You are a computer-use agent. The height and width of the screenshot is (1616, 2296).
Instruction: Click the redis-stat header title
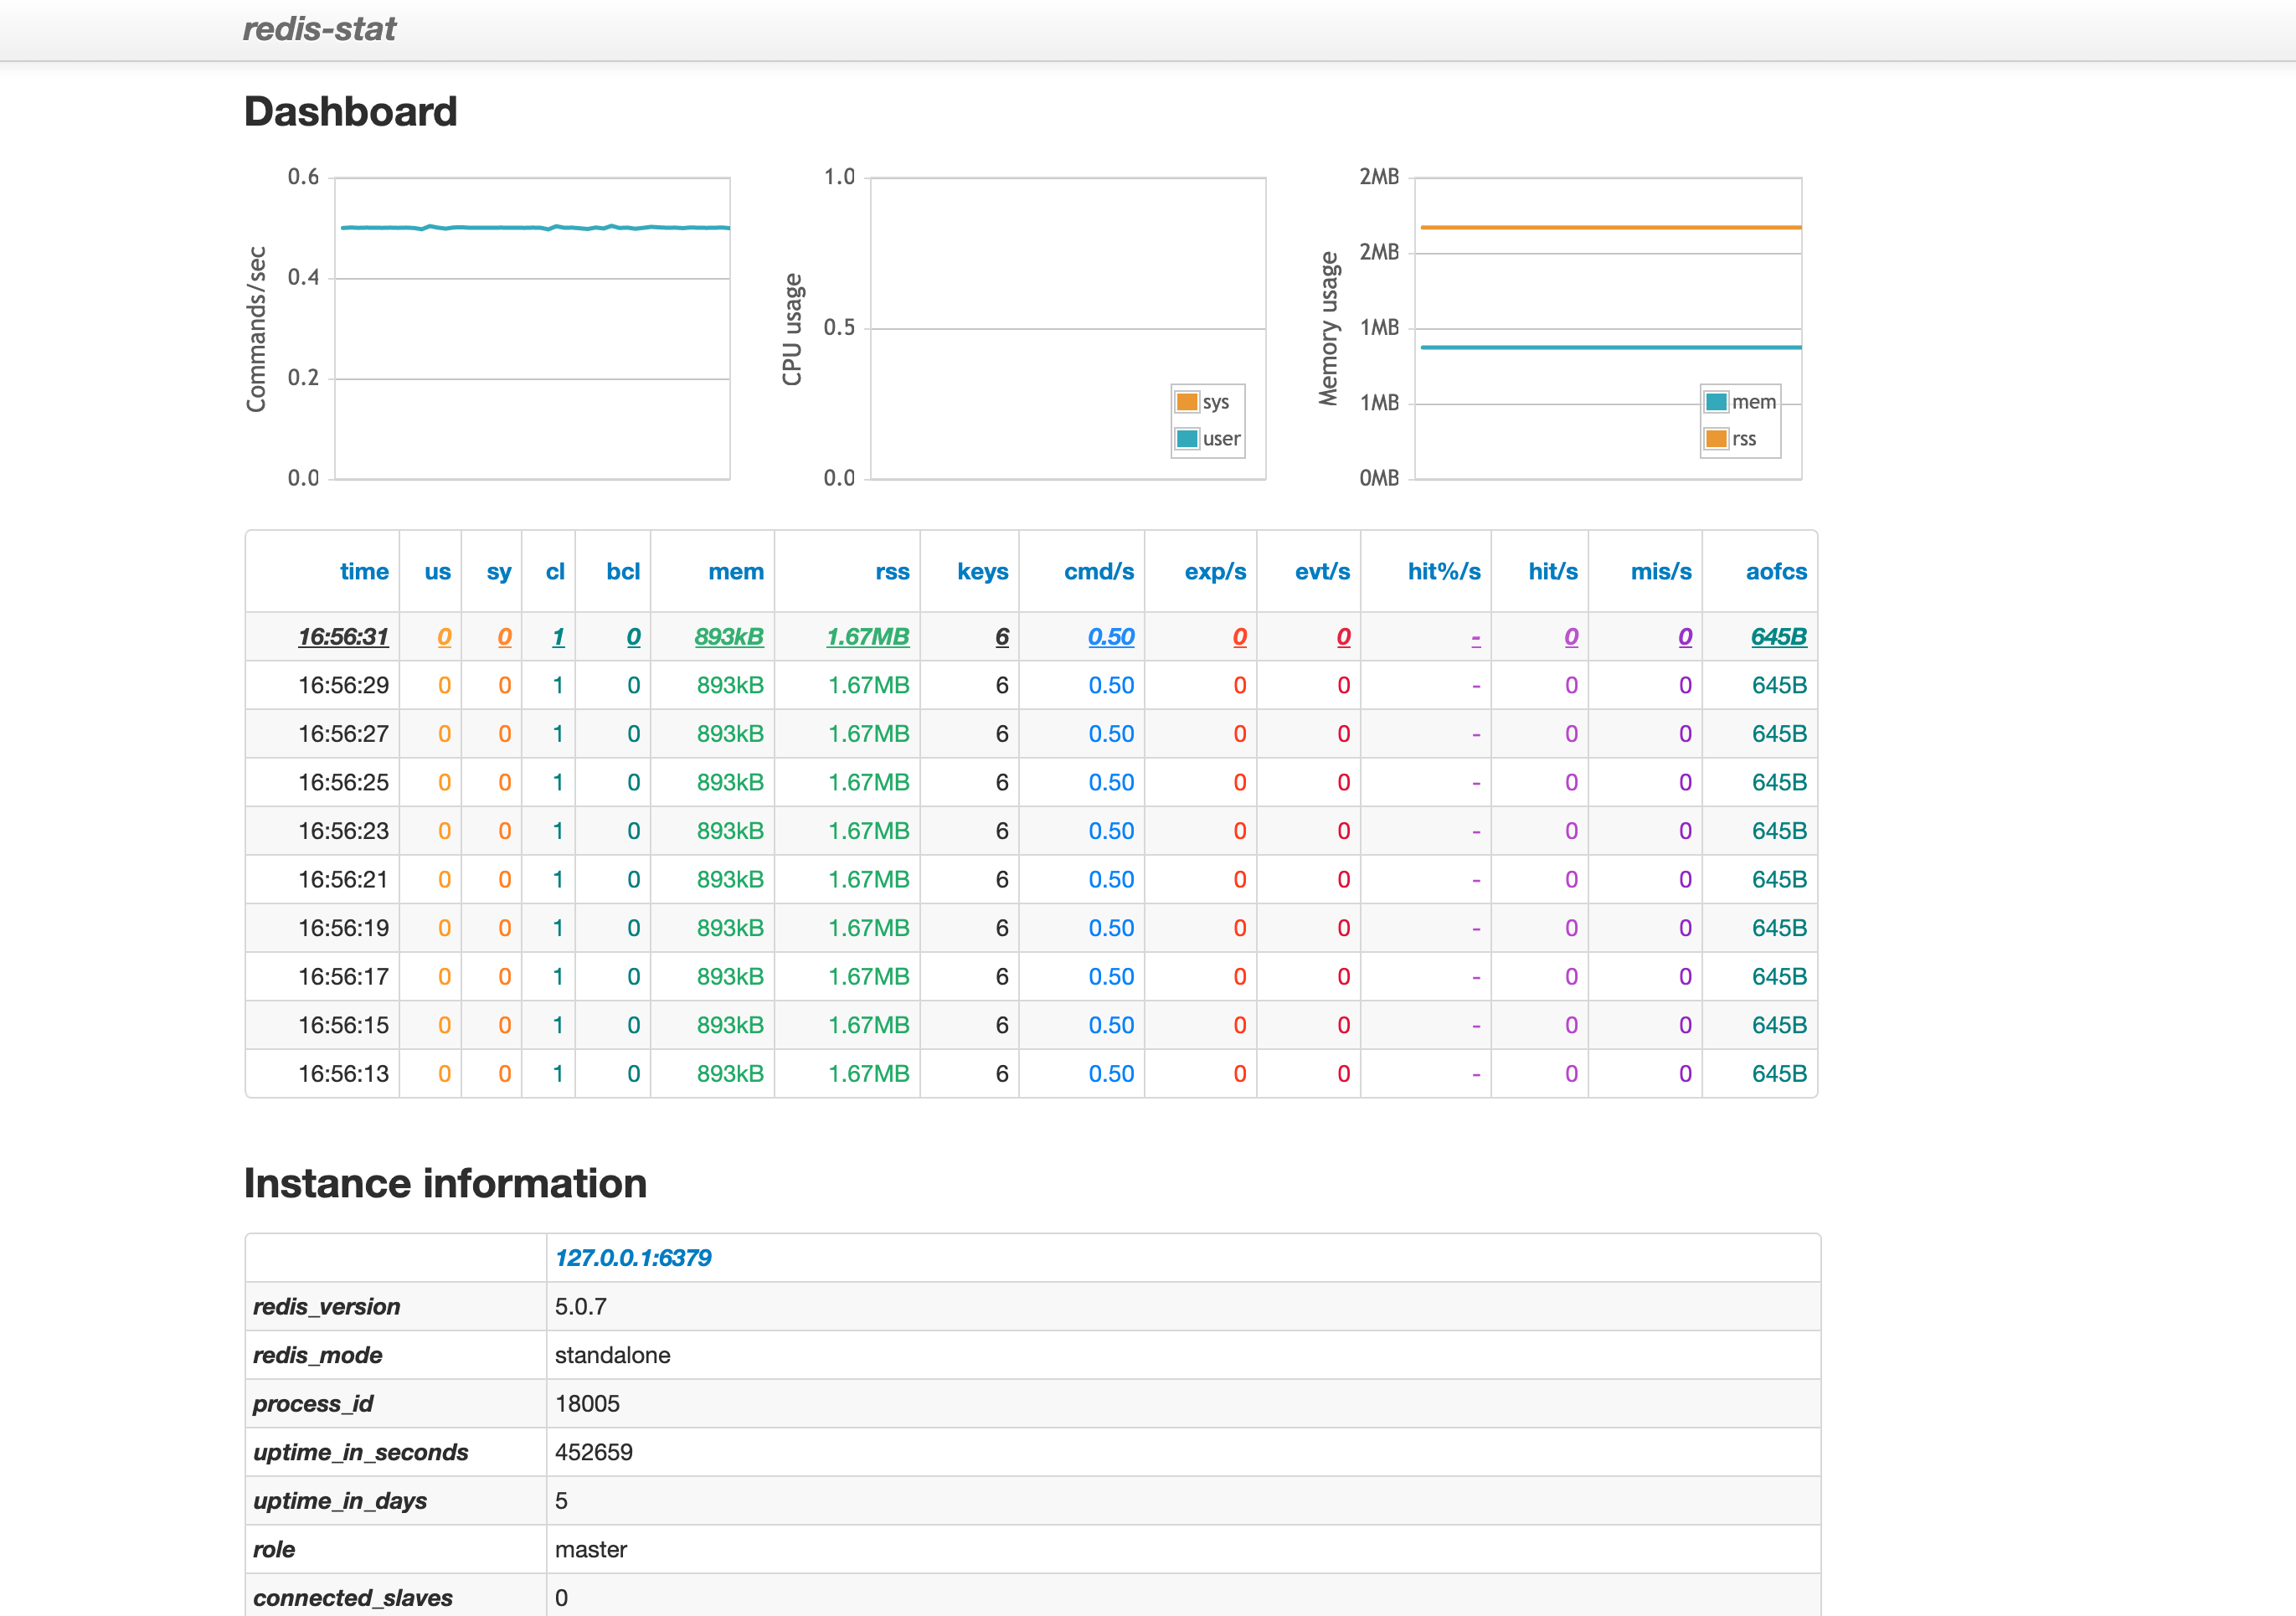(x=319, y=29)
